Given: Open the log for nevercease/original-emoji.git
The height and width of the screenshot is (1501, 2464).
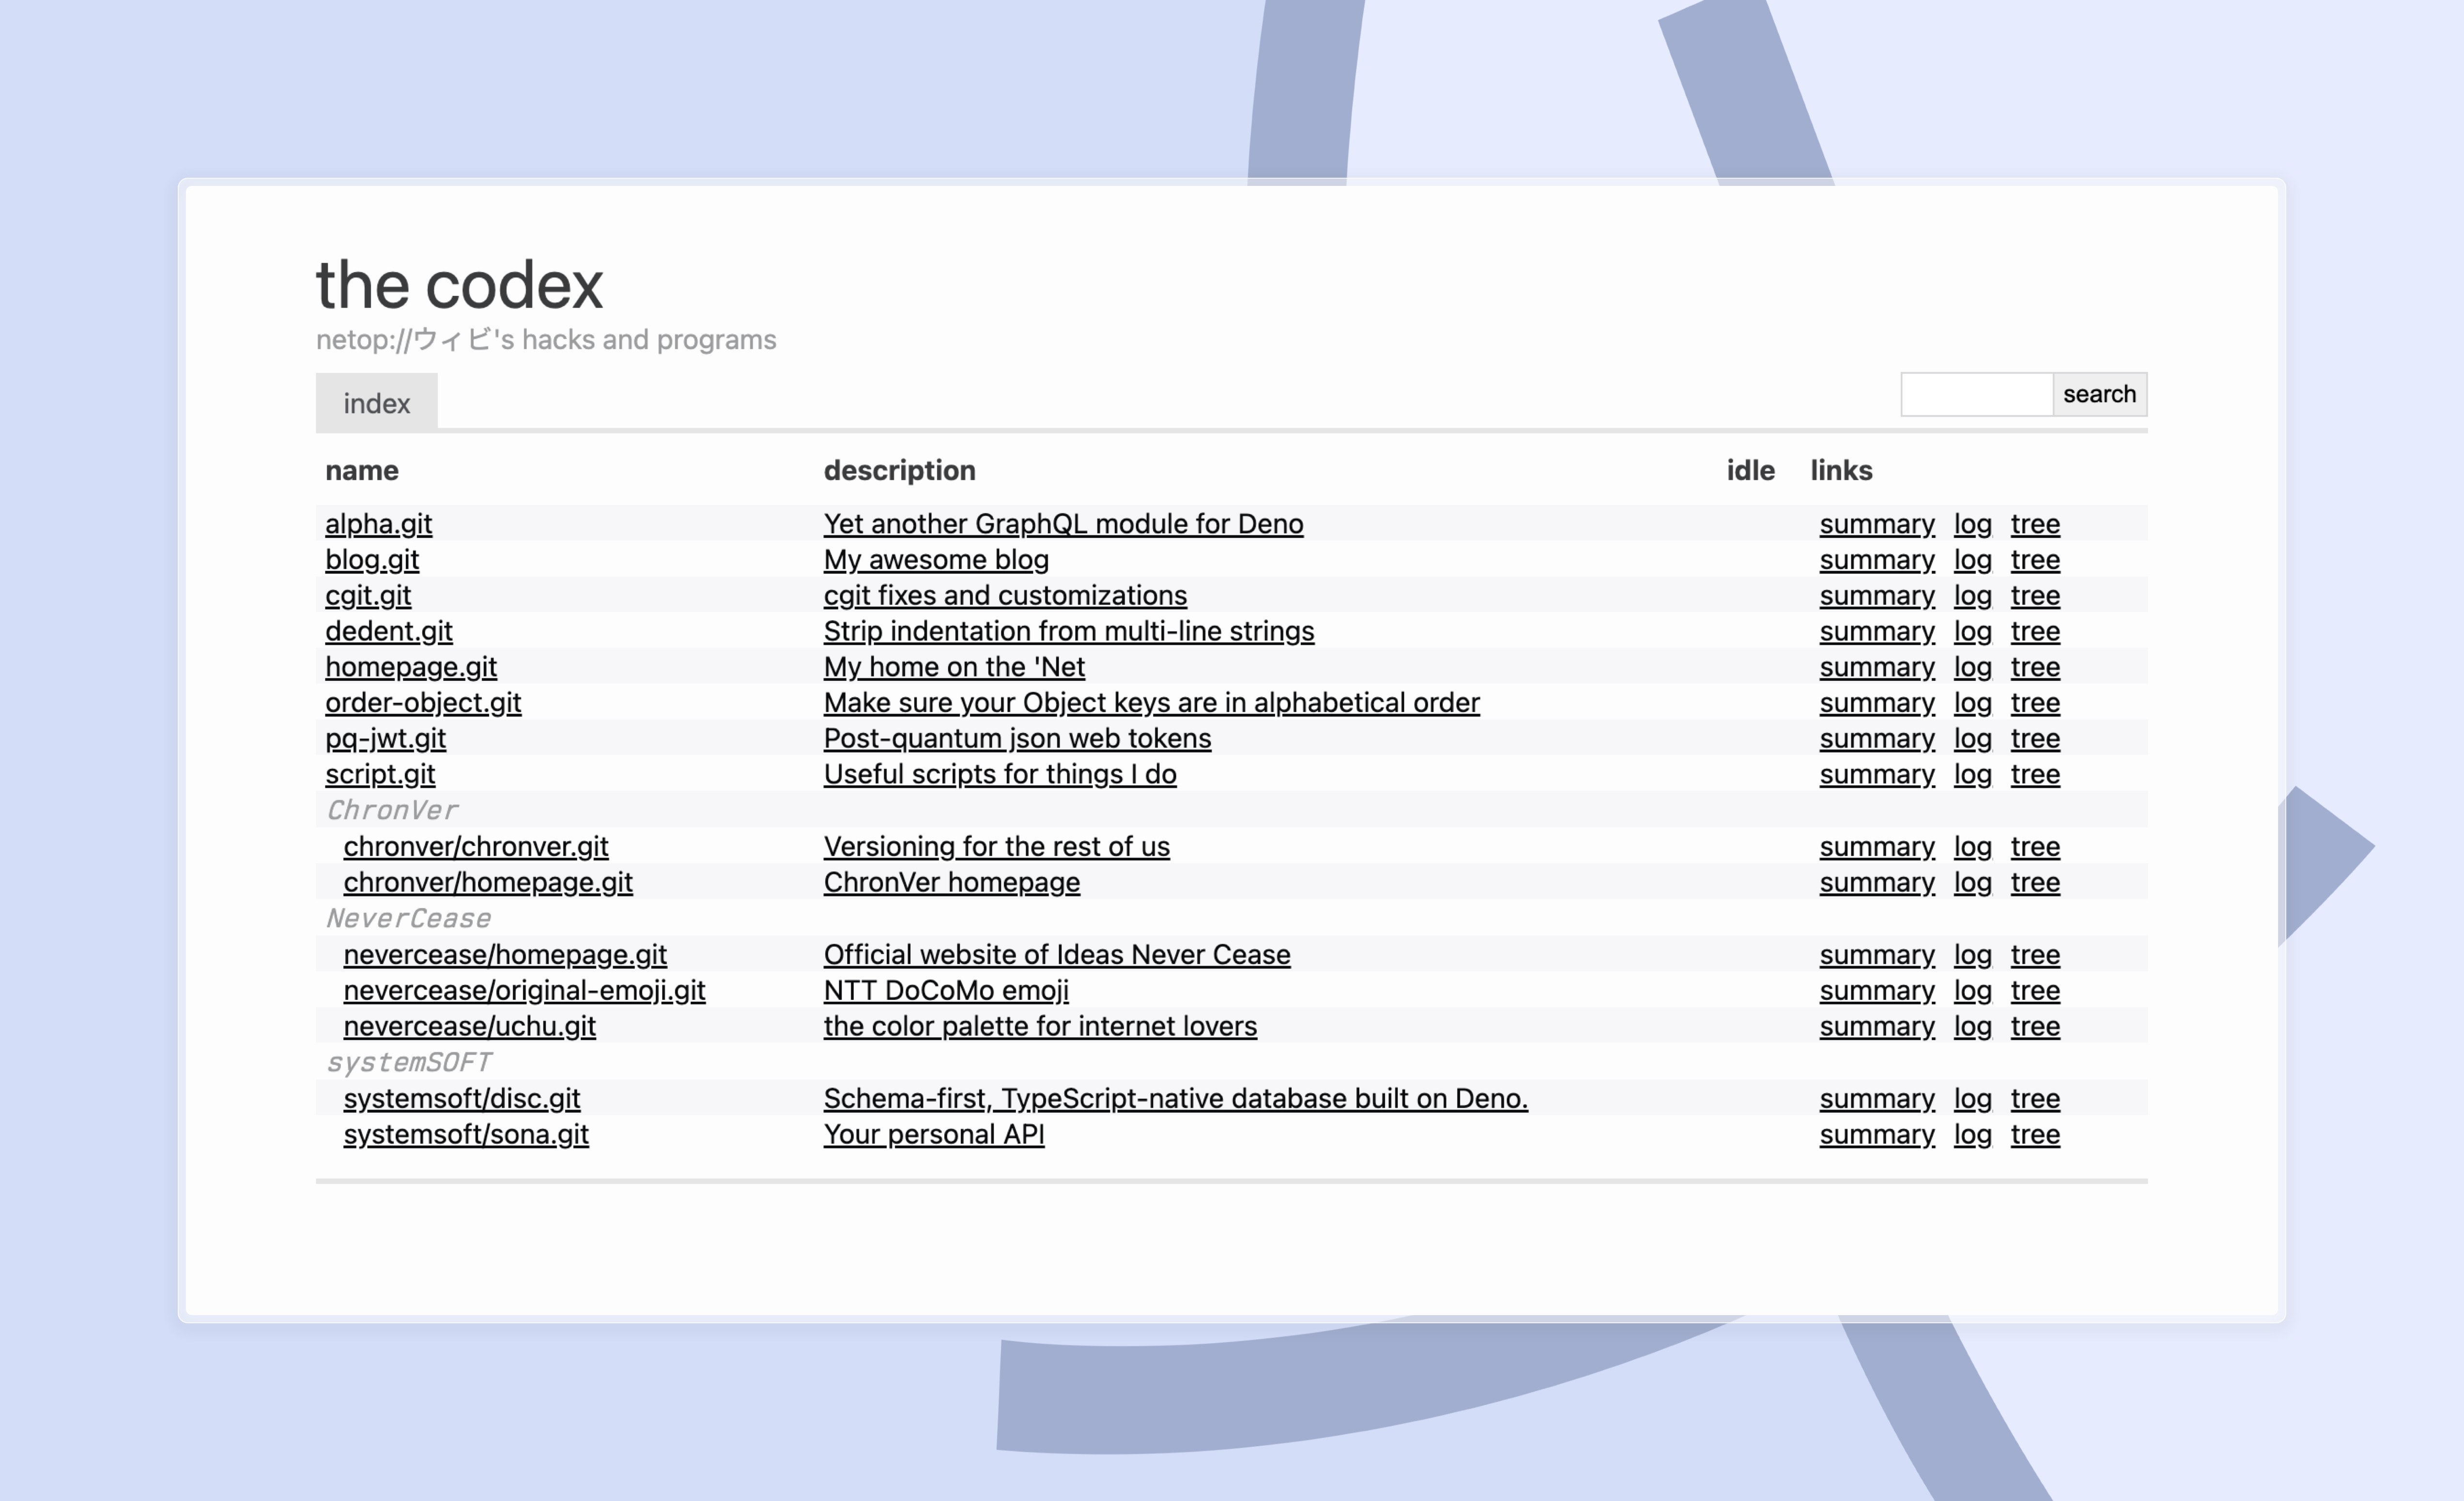Looking at the screenshot, I should tap(1971, 990).
